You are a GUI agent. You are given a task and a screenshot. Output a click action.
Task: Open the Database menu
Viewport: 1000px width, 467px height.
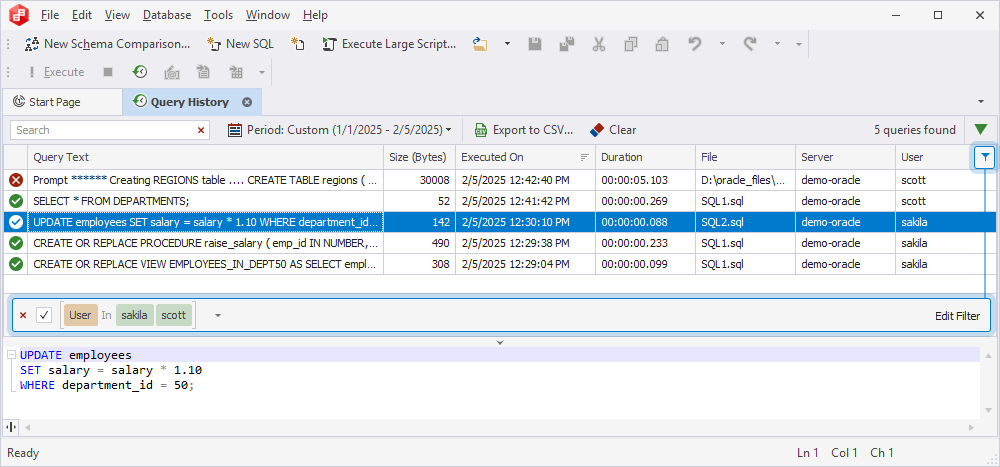pyautogui.click(x=166, y=15)
